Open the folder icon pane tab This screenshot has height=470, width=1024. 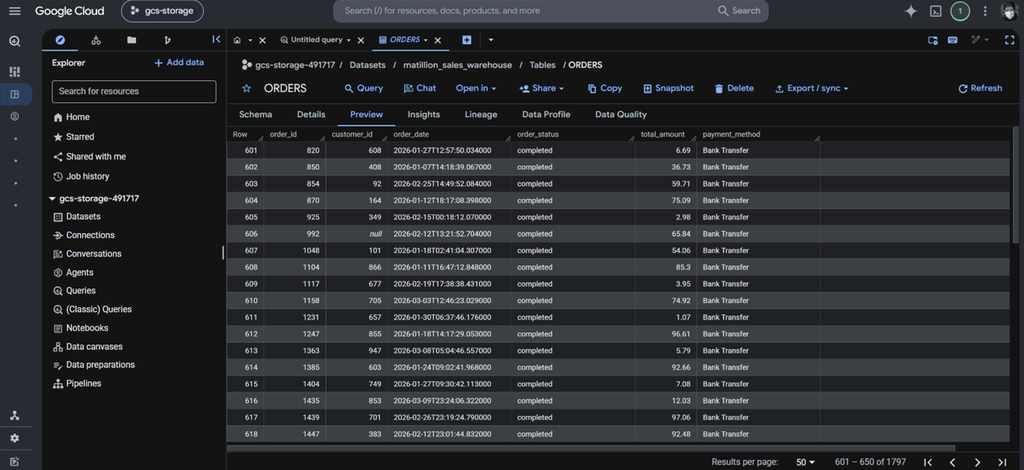[x=132, y=40]
